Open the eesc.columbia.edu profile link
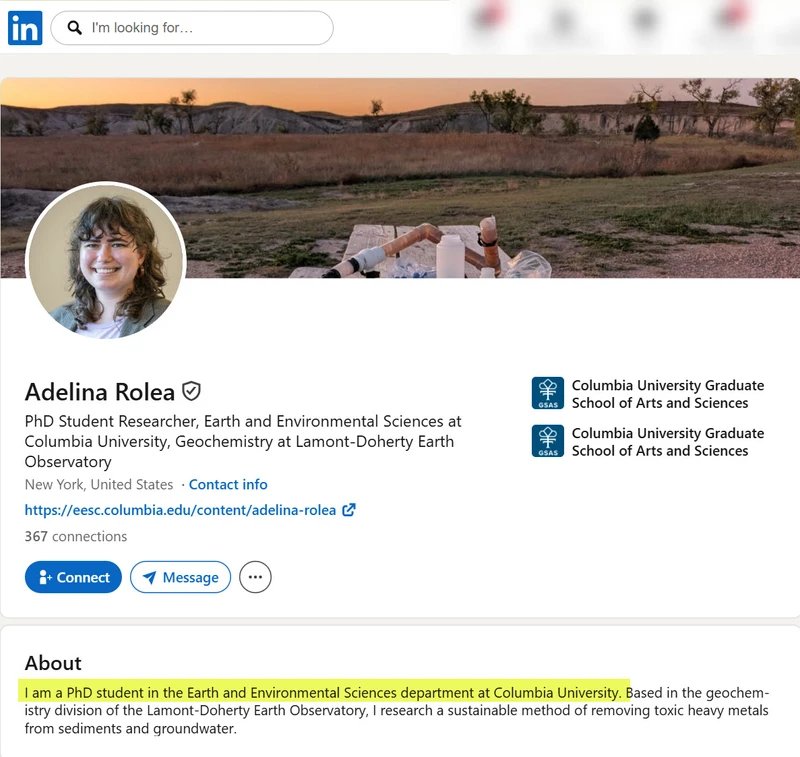 point(180,510)
